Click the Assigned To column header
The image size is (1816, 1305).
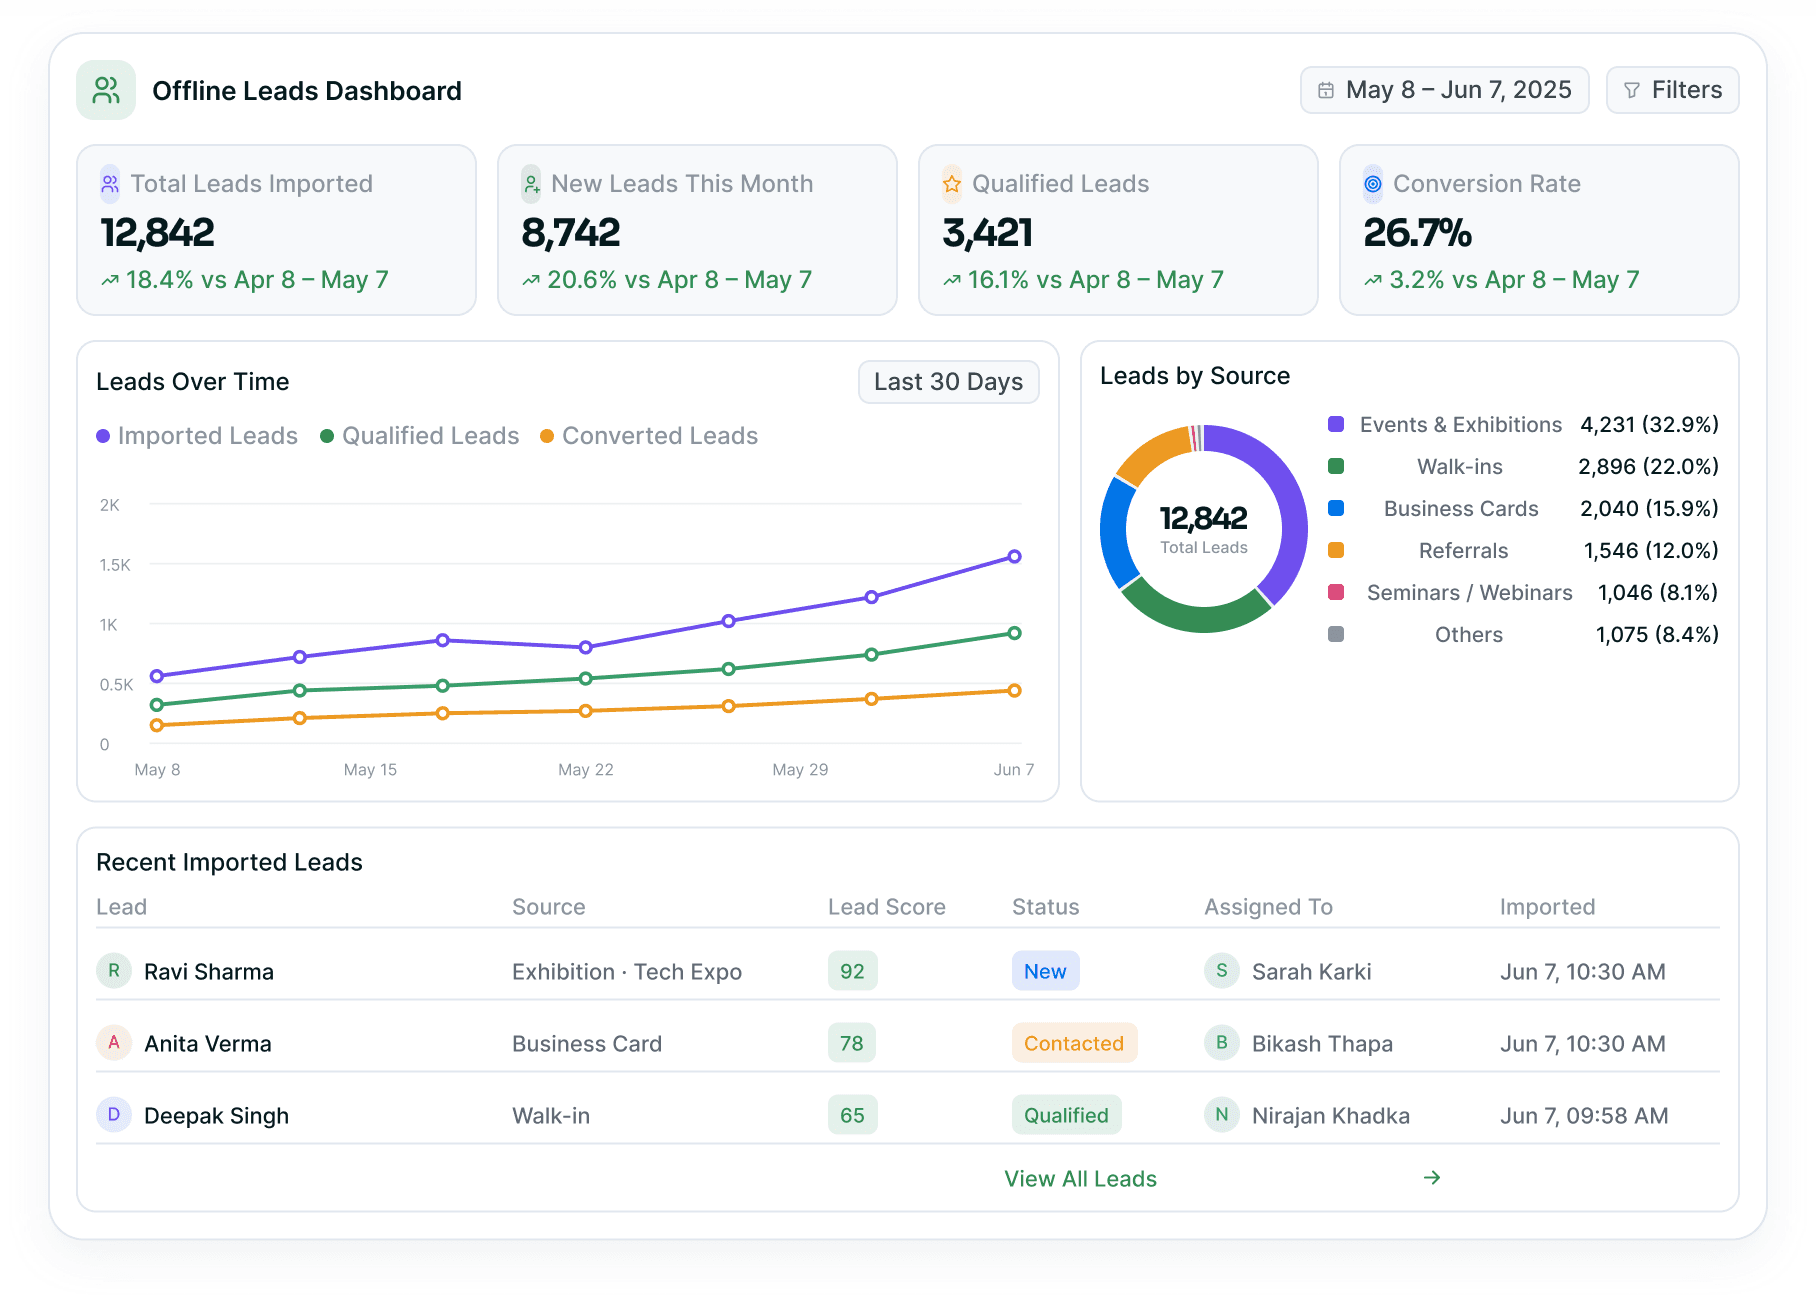[x=1268, y=907]
